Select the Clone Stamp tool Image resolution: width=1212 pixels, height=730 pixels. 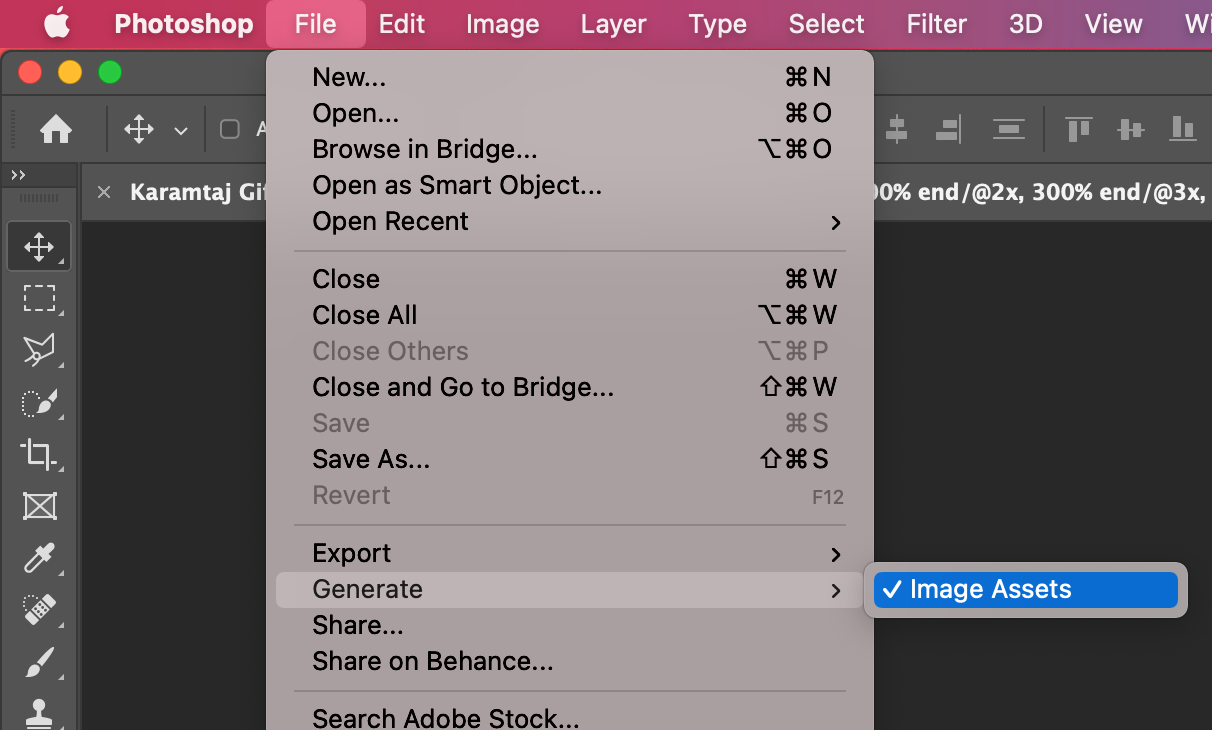point(39,712)
